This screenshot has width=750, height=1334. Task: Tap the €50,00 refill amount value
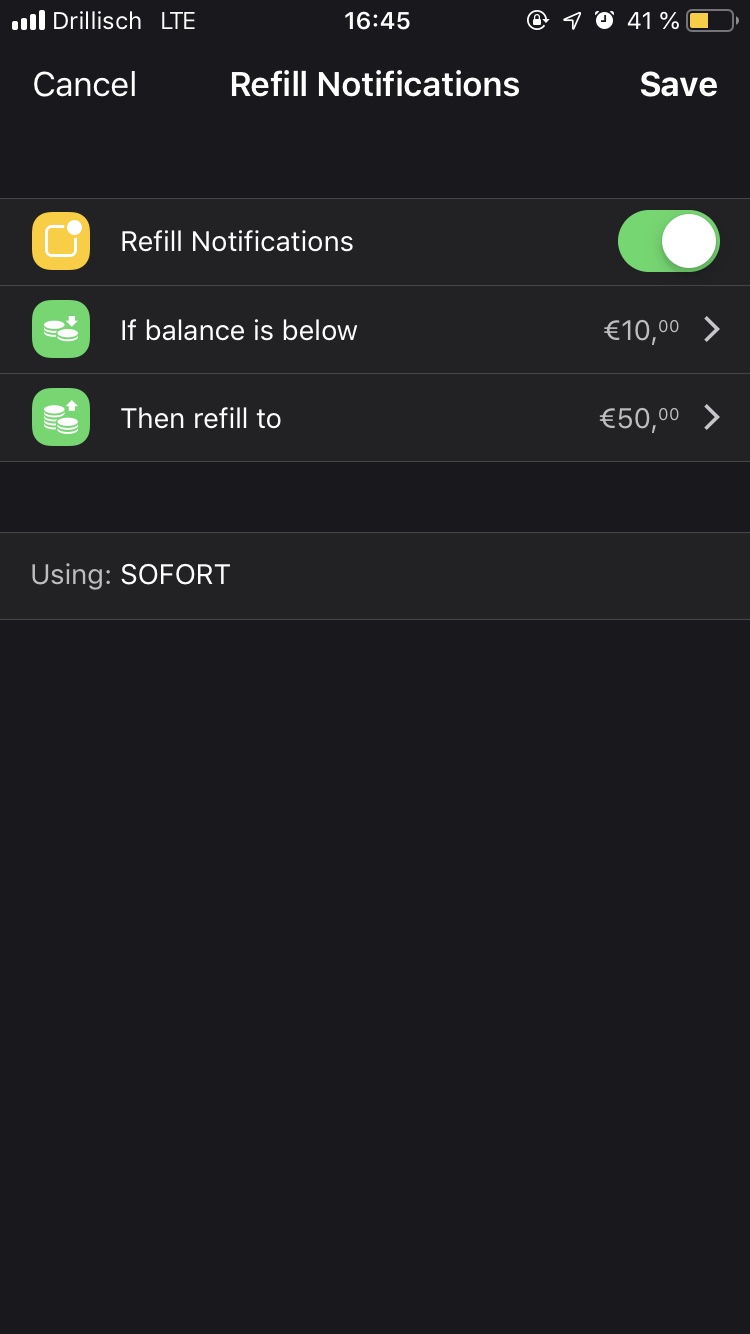(639, 418)
